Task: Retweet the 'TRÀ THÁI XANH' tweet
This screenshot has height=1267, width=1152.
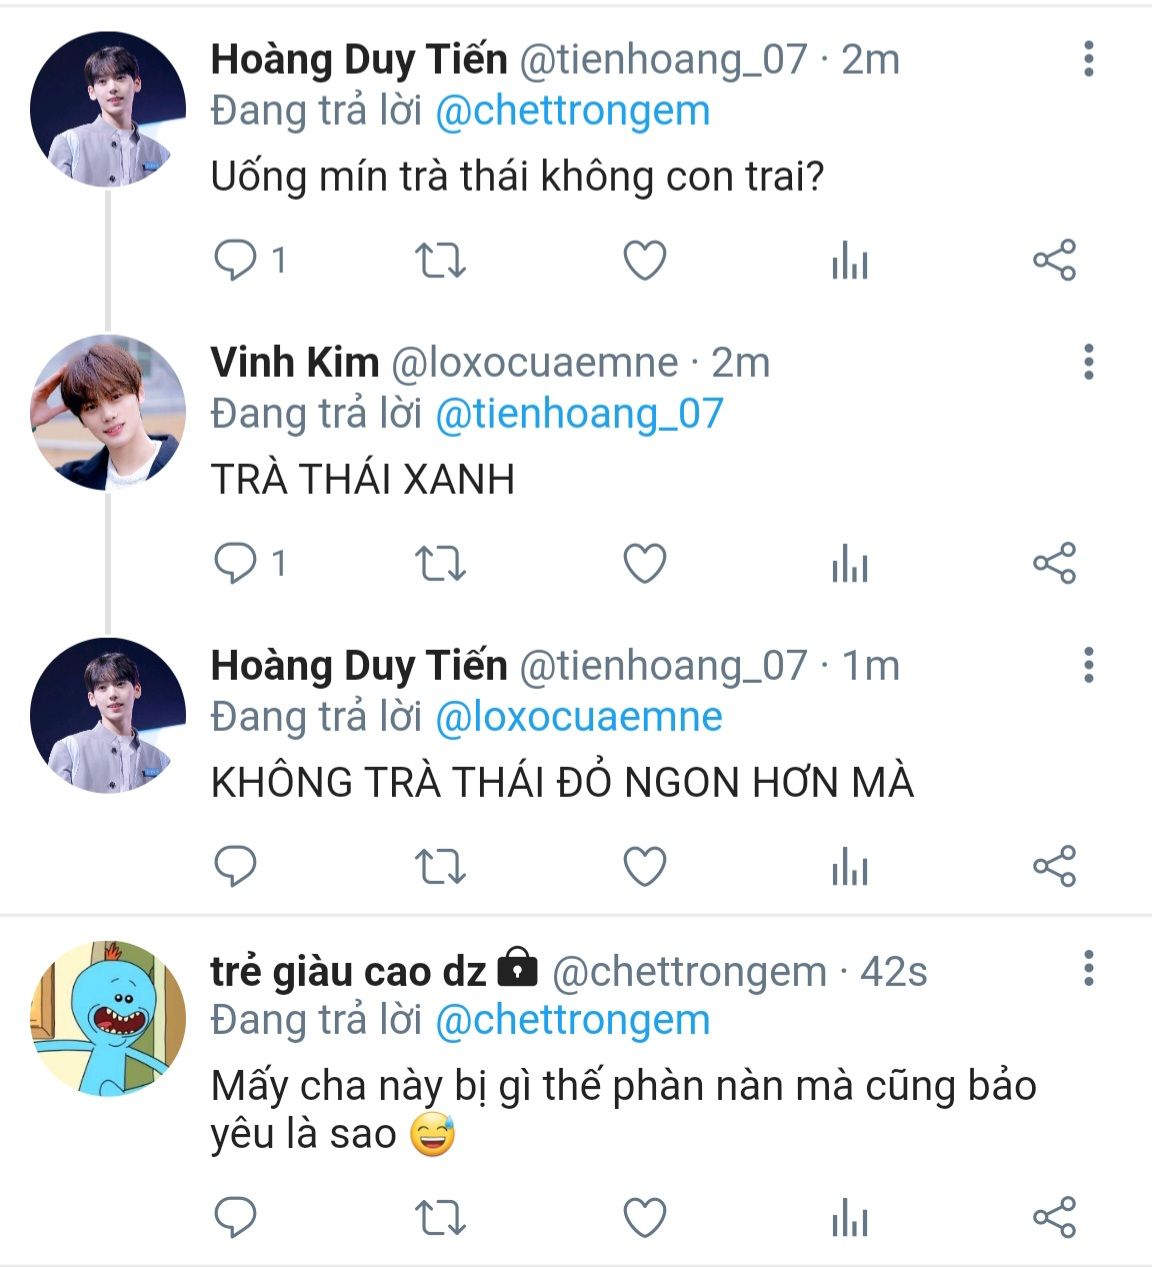Action: [x=440, y=564]
